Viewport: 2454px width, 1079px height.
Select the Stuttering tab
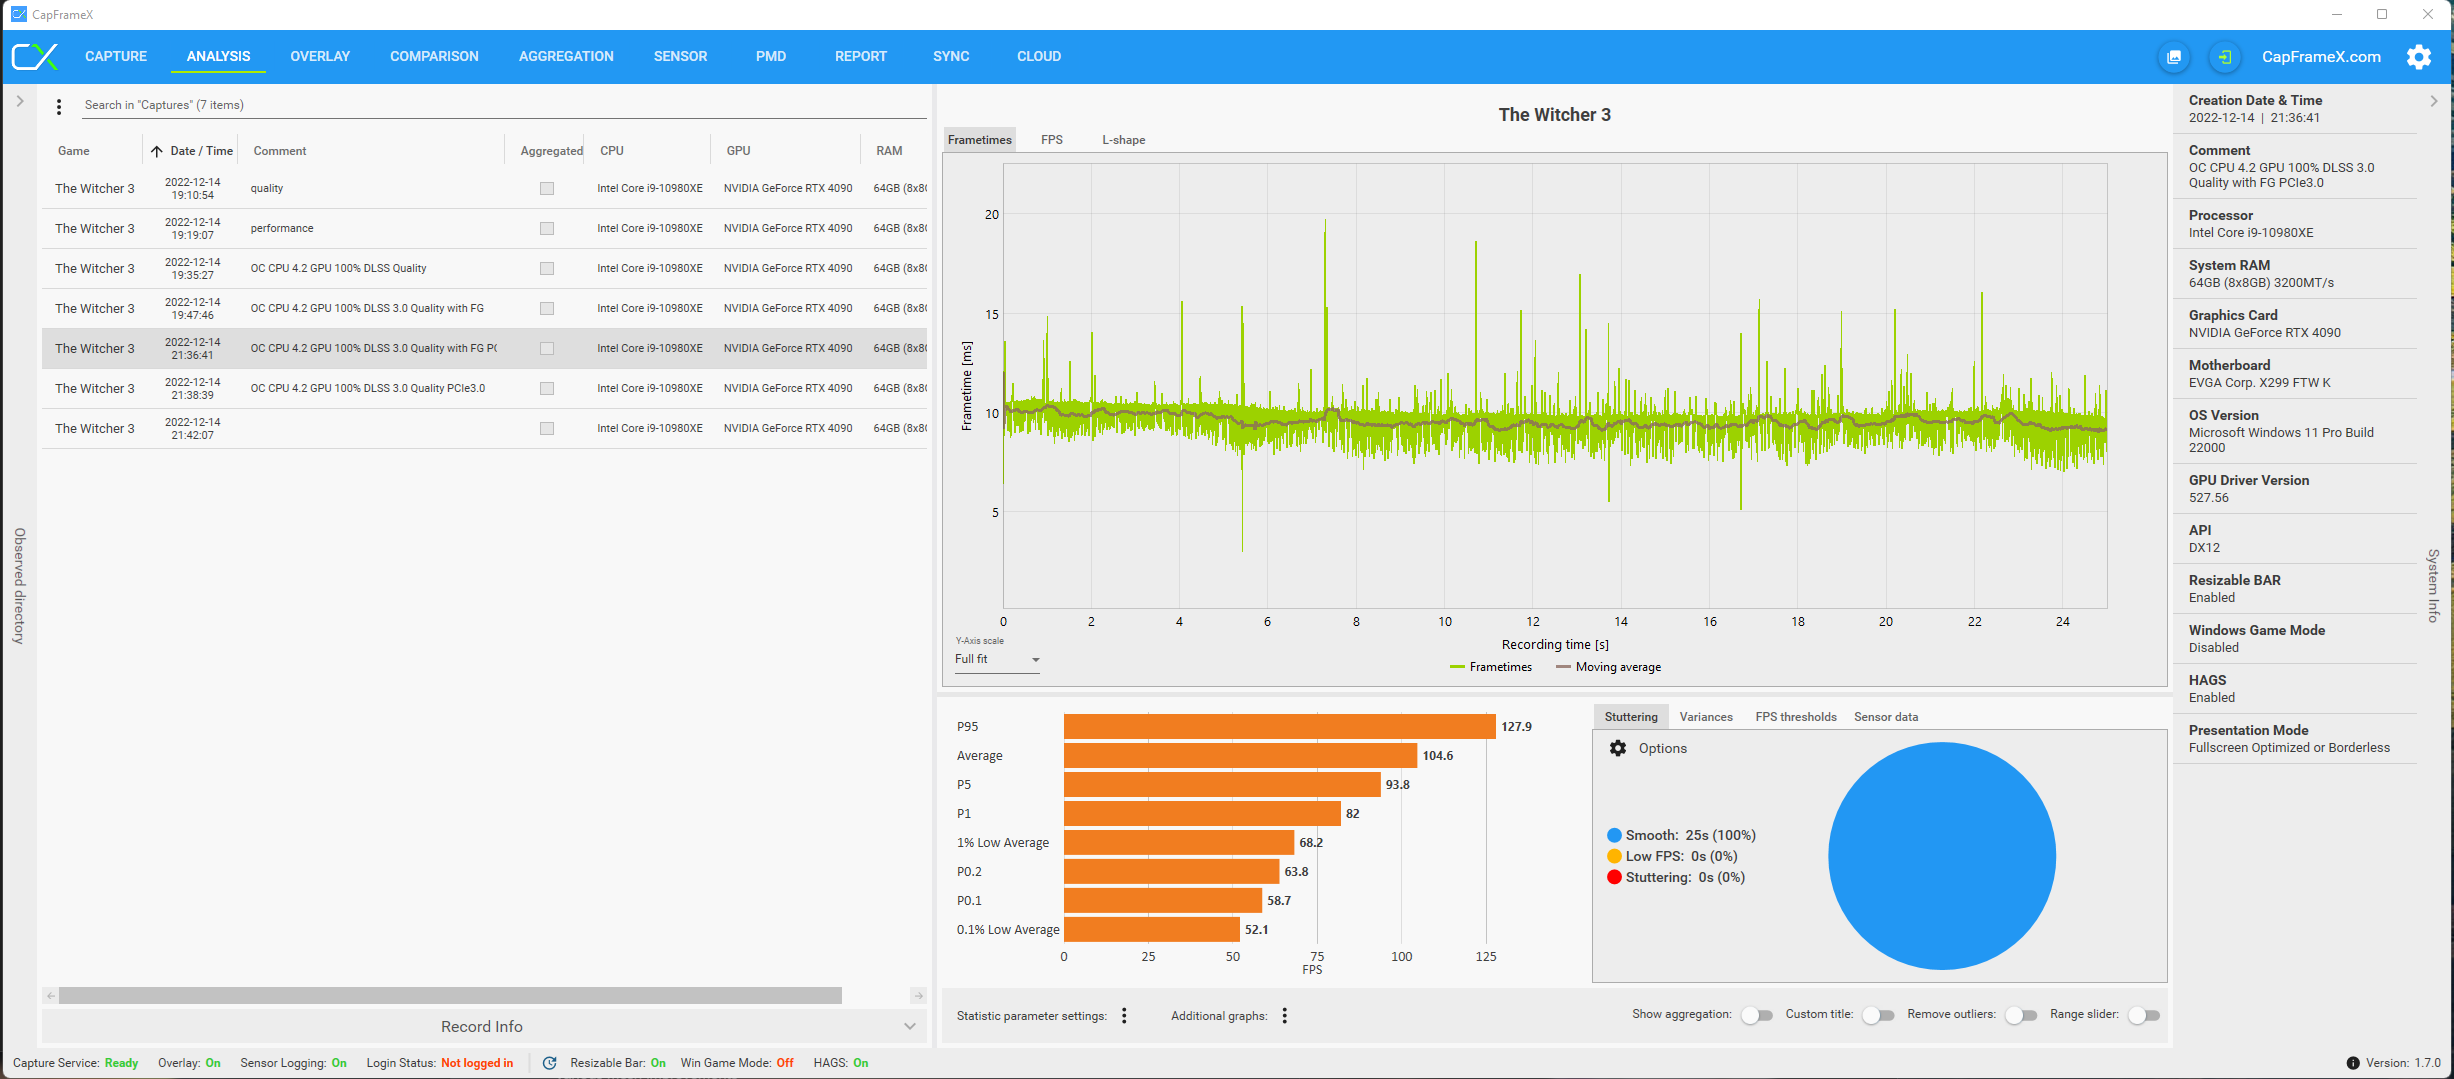point(1631,717)
